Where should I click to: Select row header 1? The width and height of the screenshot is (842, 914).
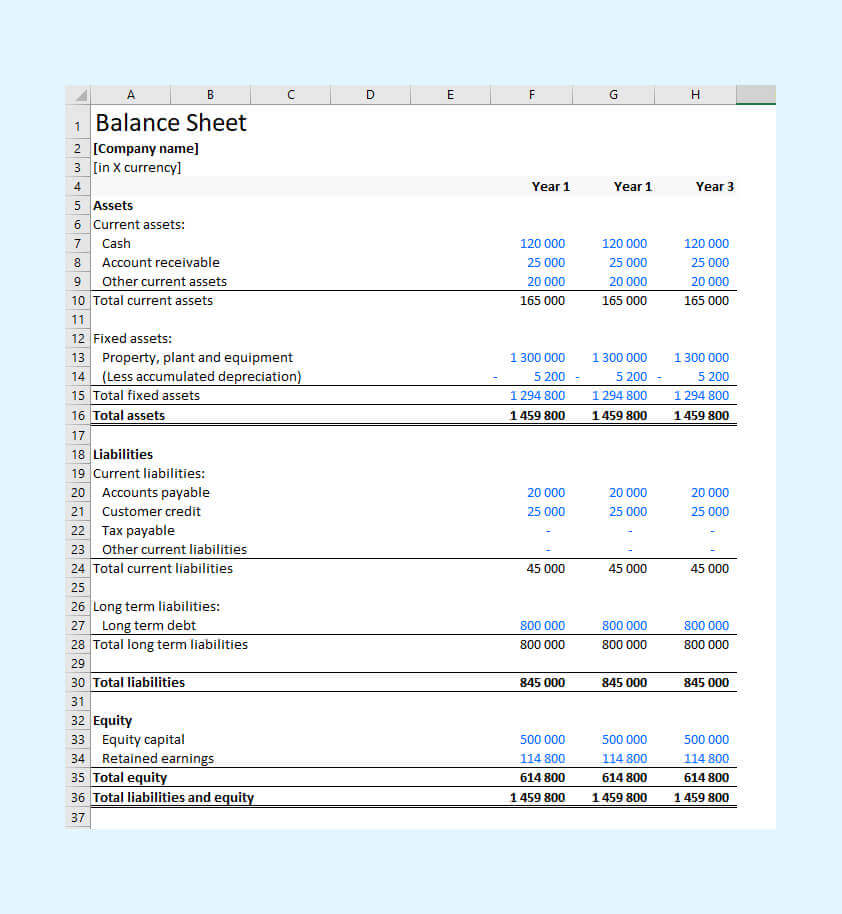[77, 126]
